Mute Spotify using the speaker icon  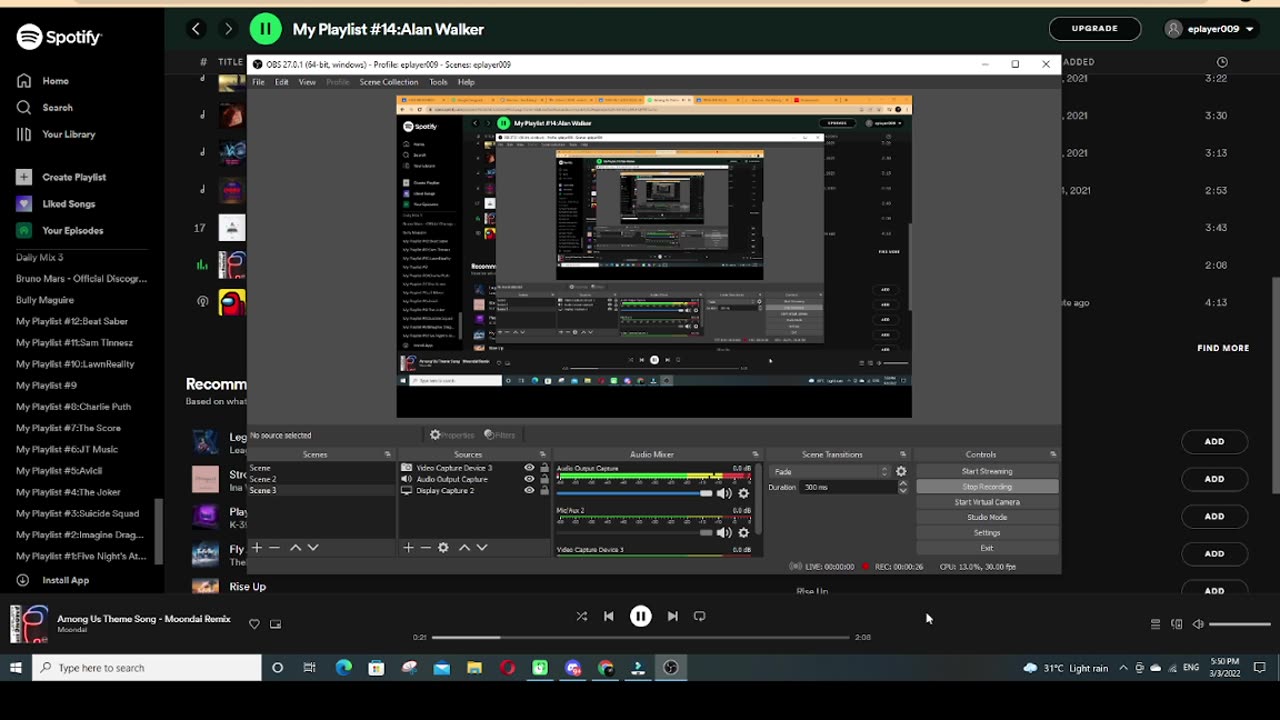1198,624
